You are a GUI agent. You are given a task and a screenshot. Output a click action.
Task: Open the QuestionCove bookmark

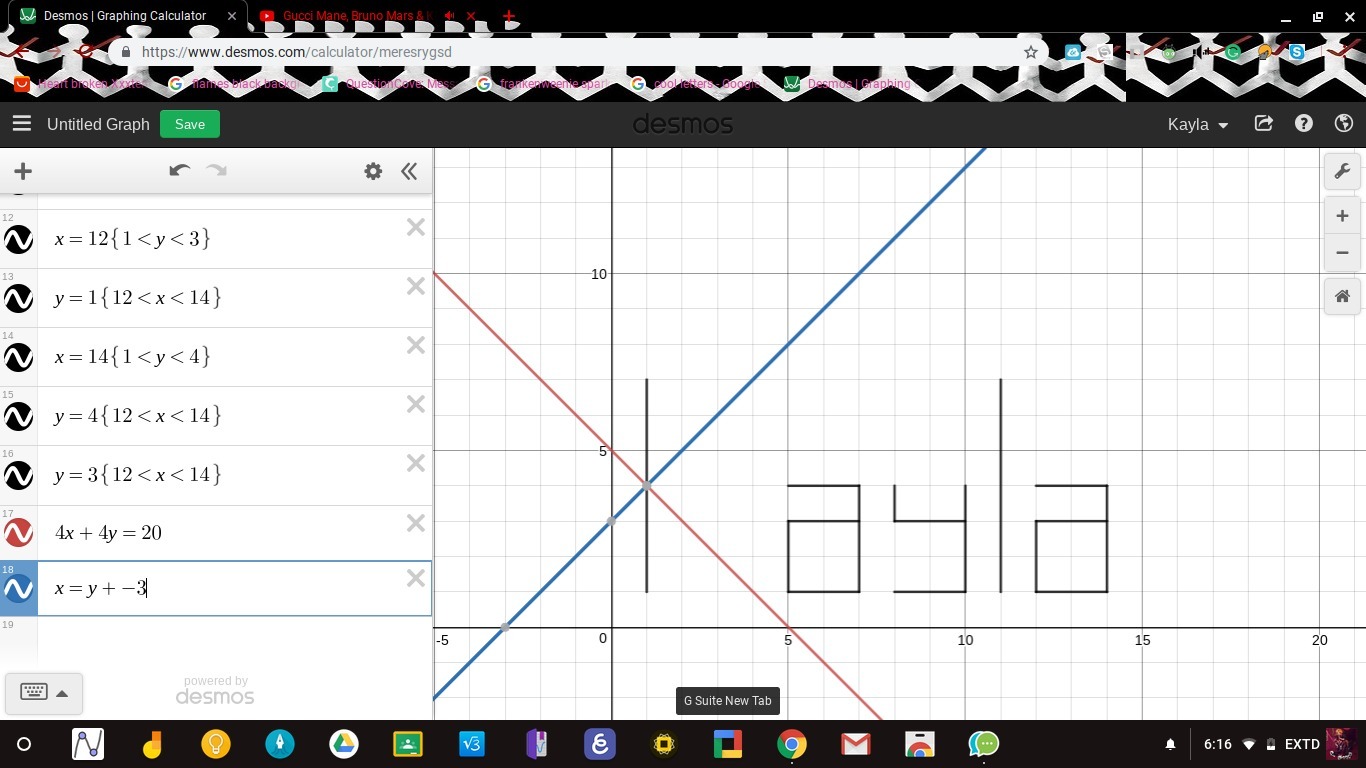point(389,84)
